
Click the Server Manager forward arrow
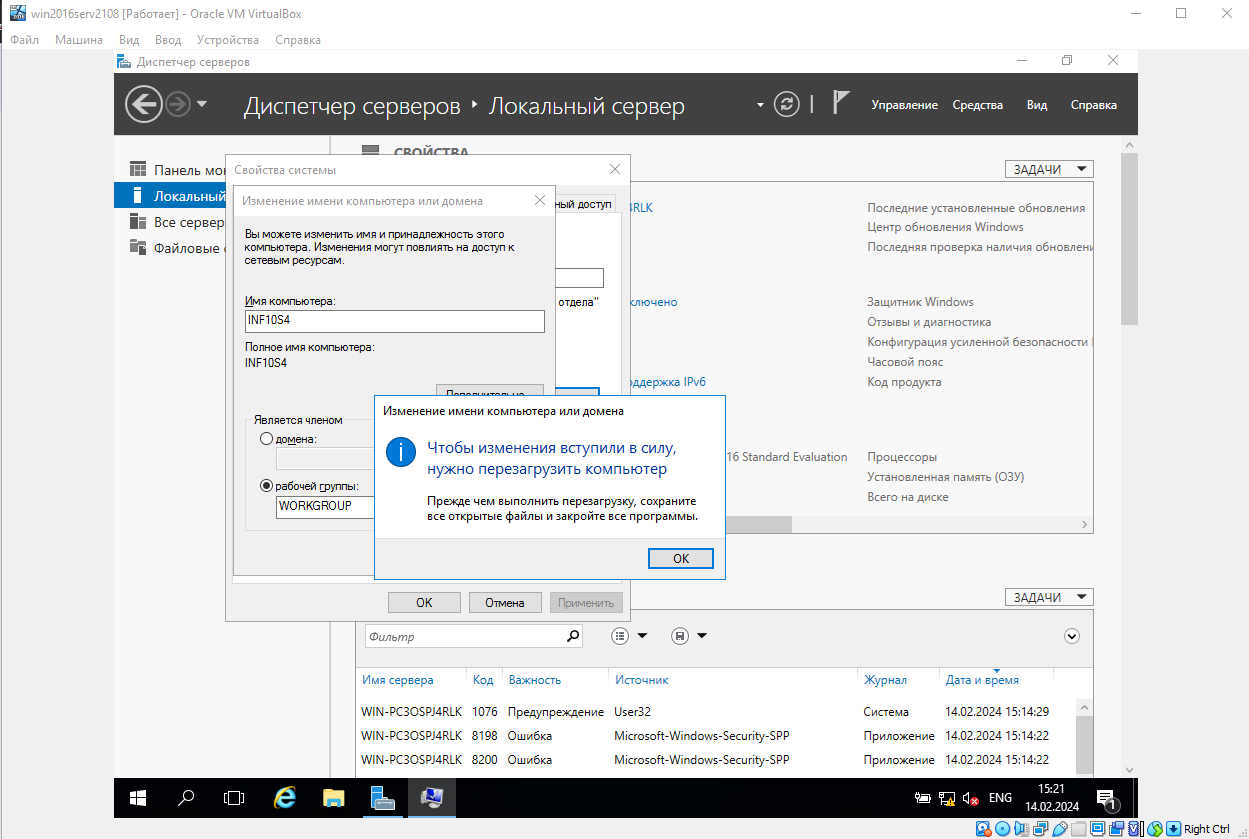point(178,104)
